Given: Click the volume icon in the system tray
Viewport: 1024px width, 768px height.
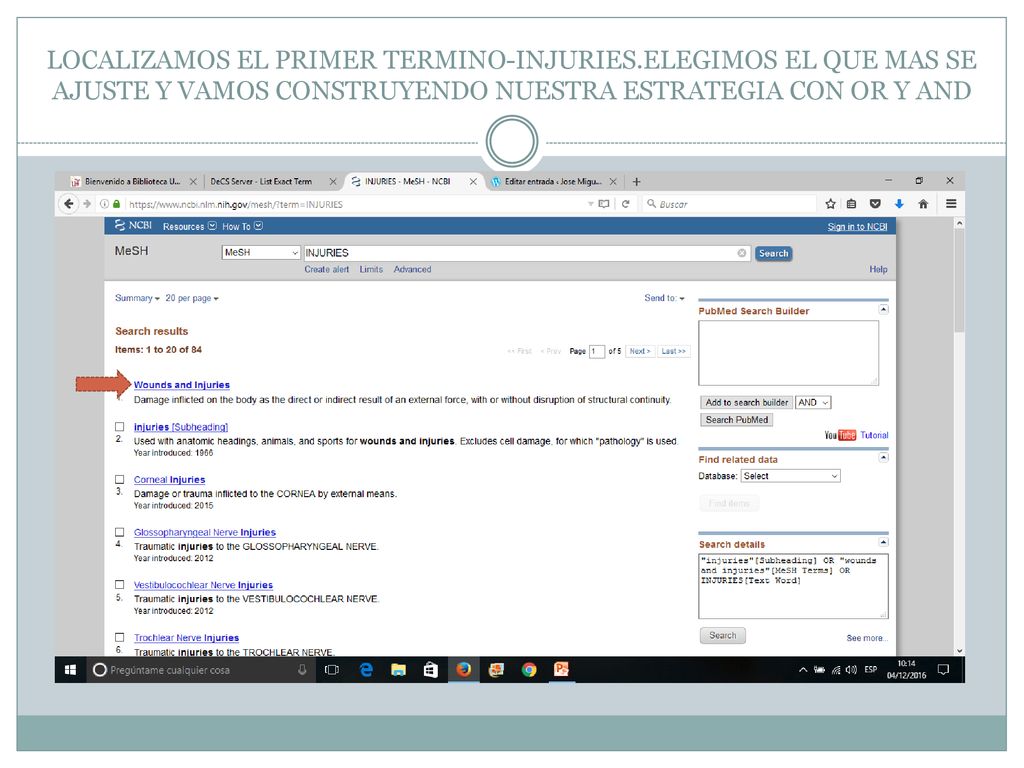Looking at the screenshot, I should tap(851, 669).
